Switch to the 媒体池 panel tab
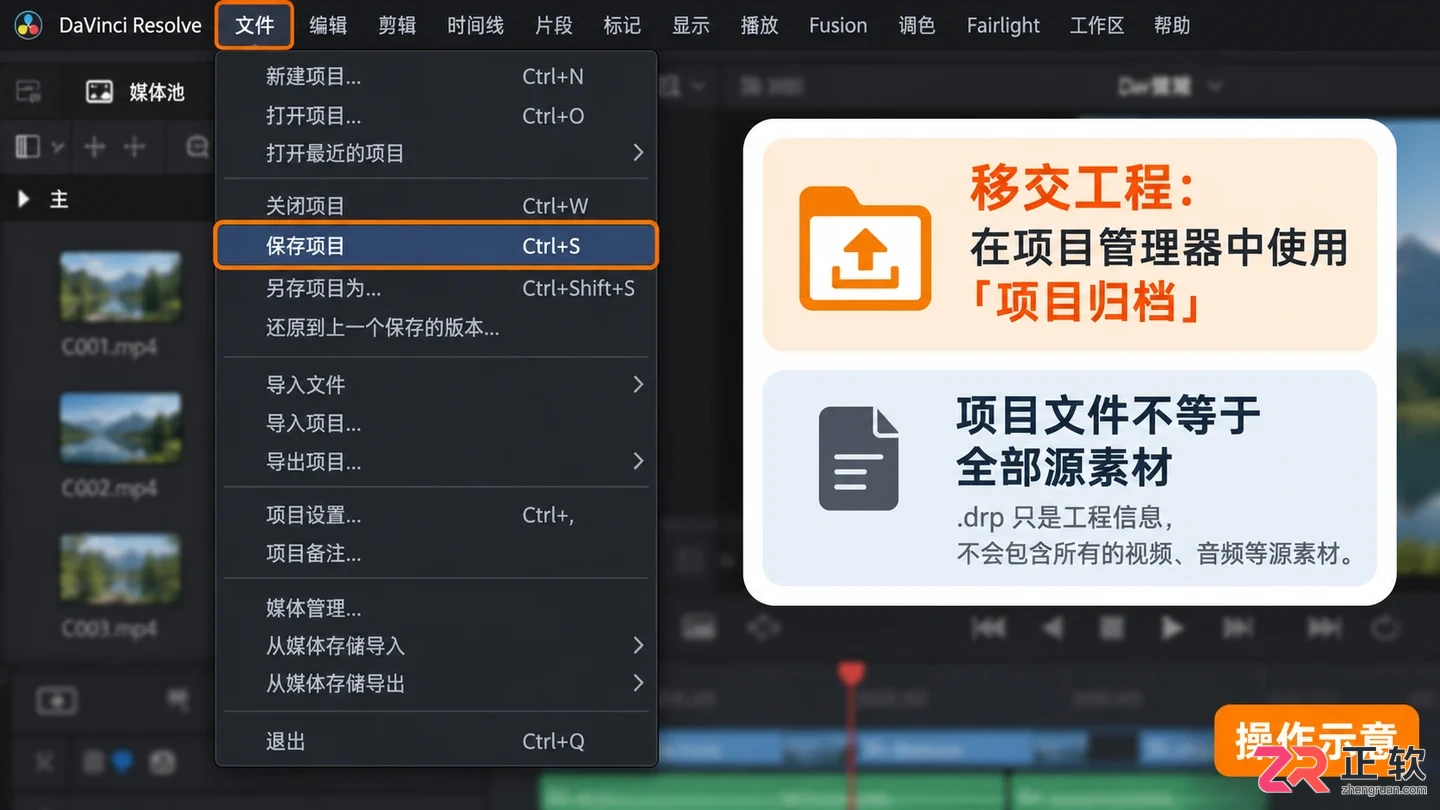 136,92
